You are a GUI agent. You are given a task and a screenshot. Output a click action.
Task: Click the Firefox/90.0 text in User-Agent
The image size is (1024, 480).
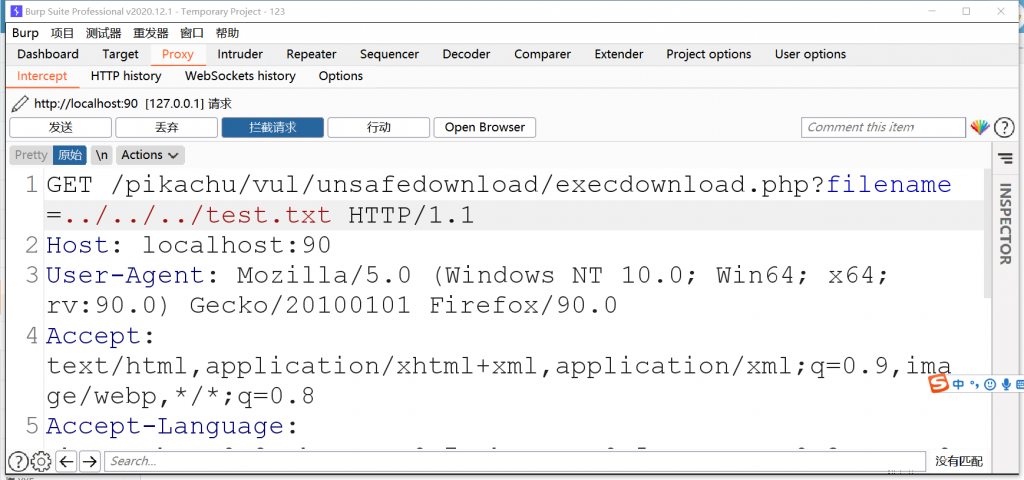[523, 306]
